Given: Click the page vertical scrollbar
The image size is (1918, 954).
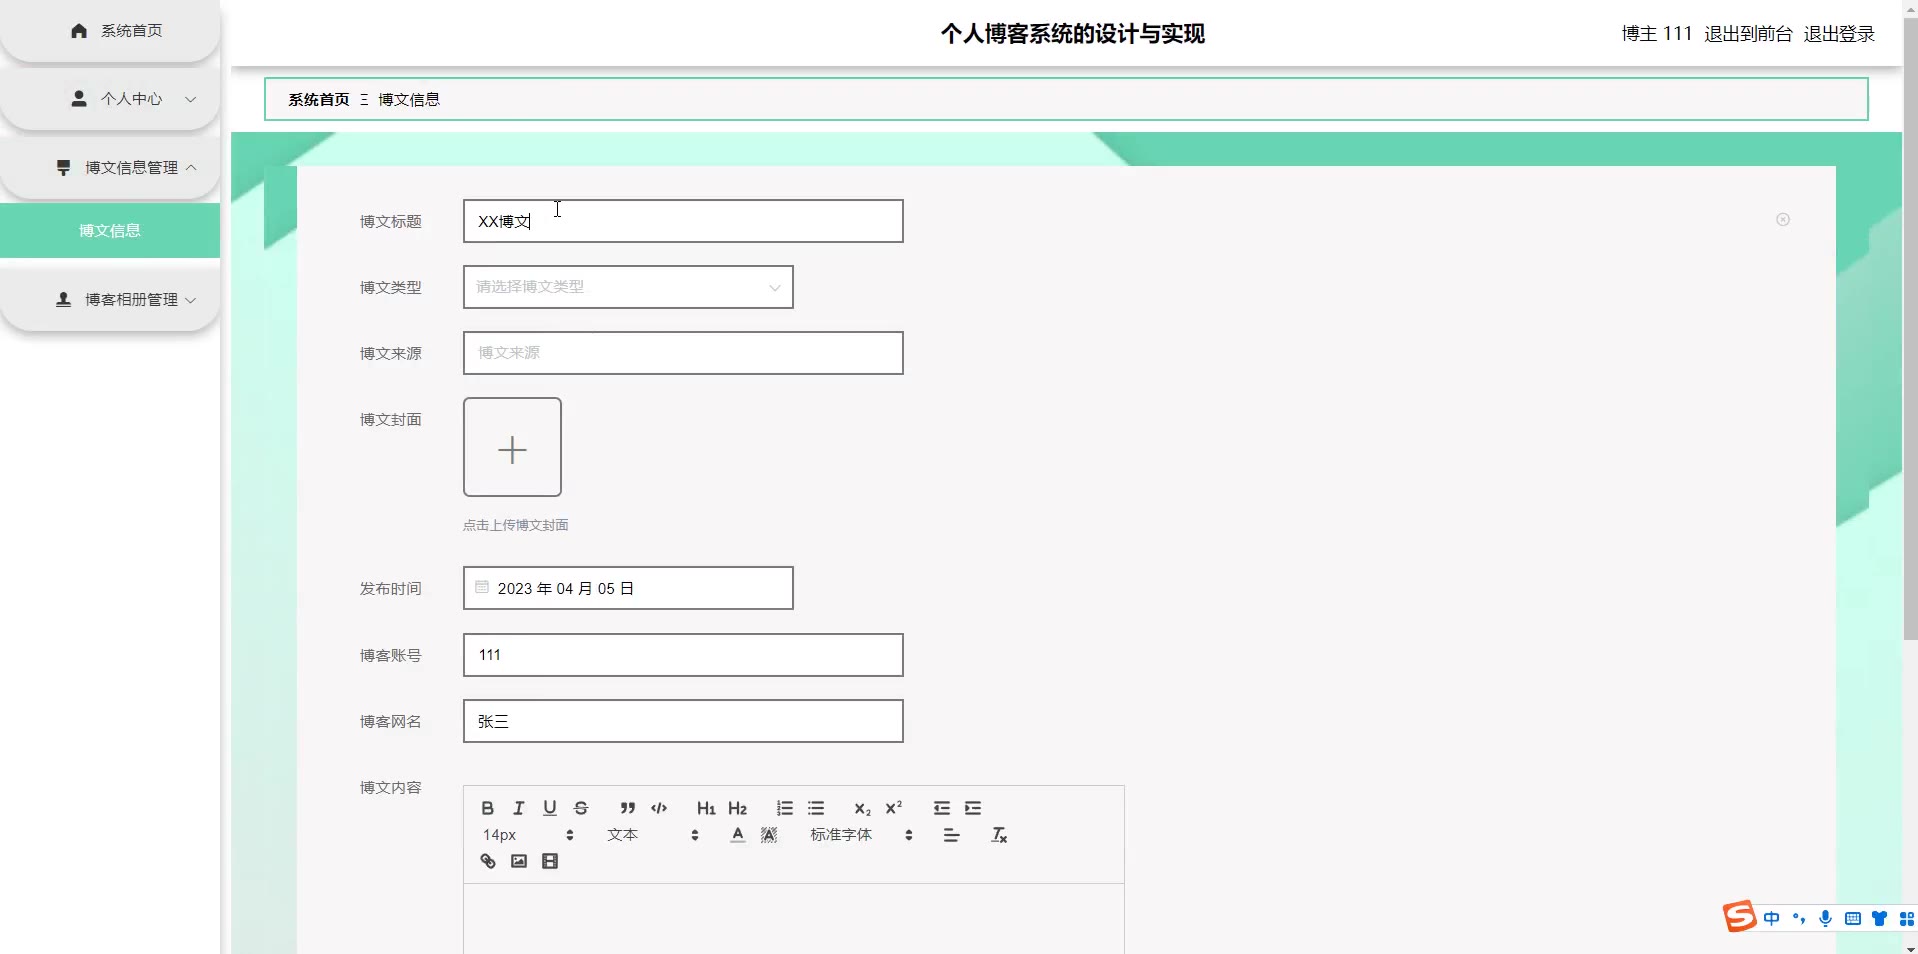Looking at the screenshot, I should (x=1910, y=330).
